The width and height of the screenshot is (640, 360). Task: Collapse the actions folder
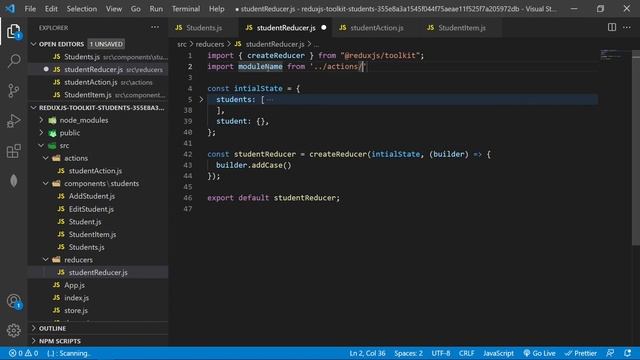[x=46, y=158]
